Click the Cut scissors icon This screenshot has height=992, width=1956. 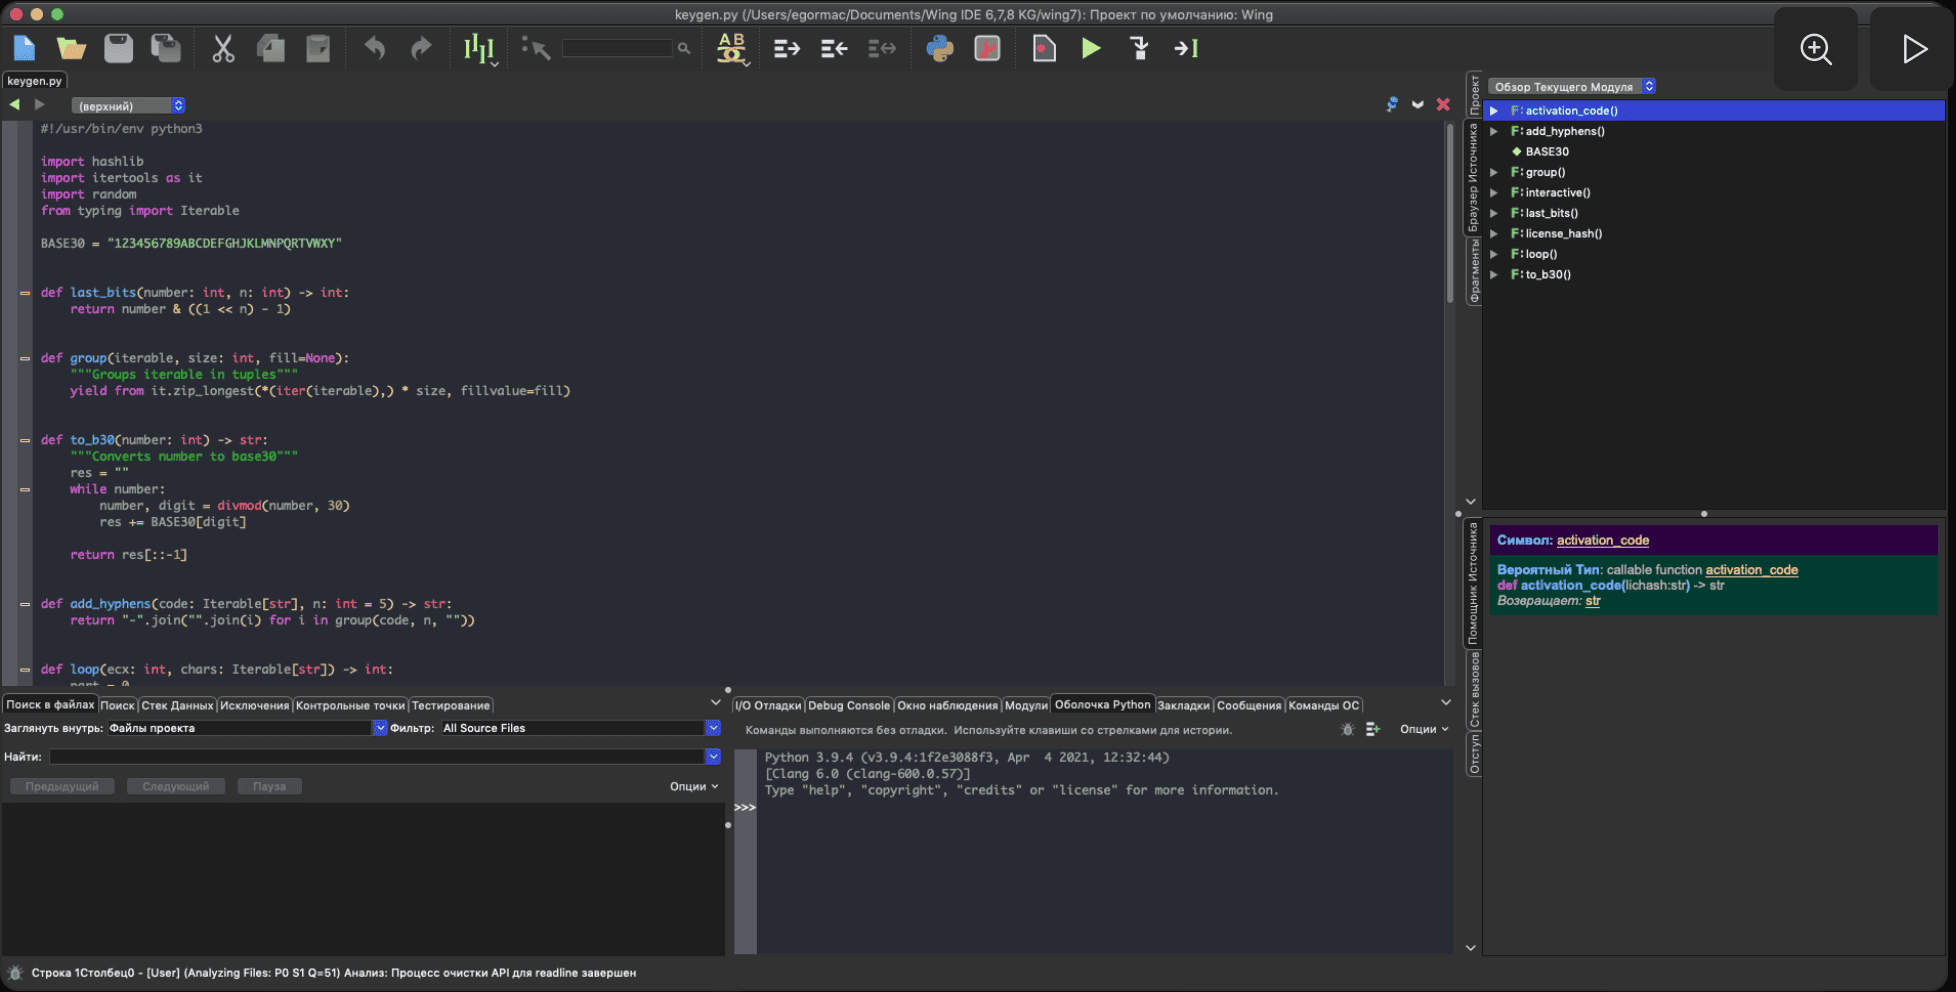click(223, 48)
